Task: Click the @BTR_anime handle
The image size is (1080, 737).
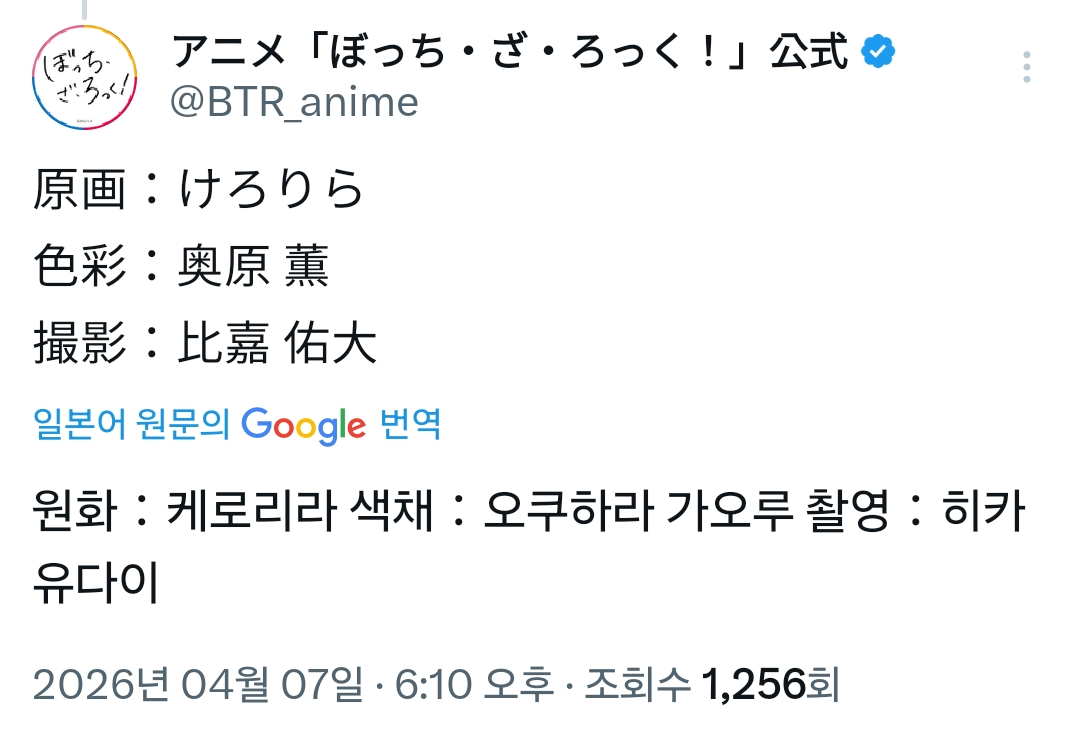Action: pos(295,102)
